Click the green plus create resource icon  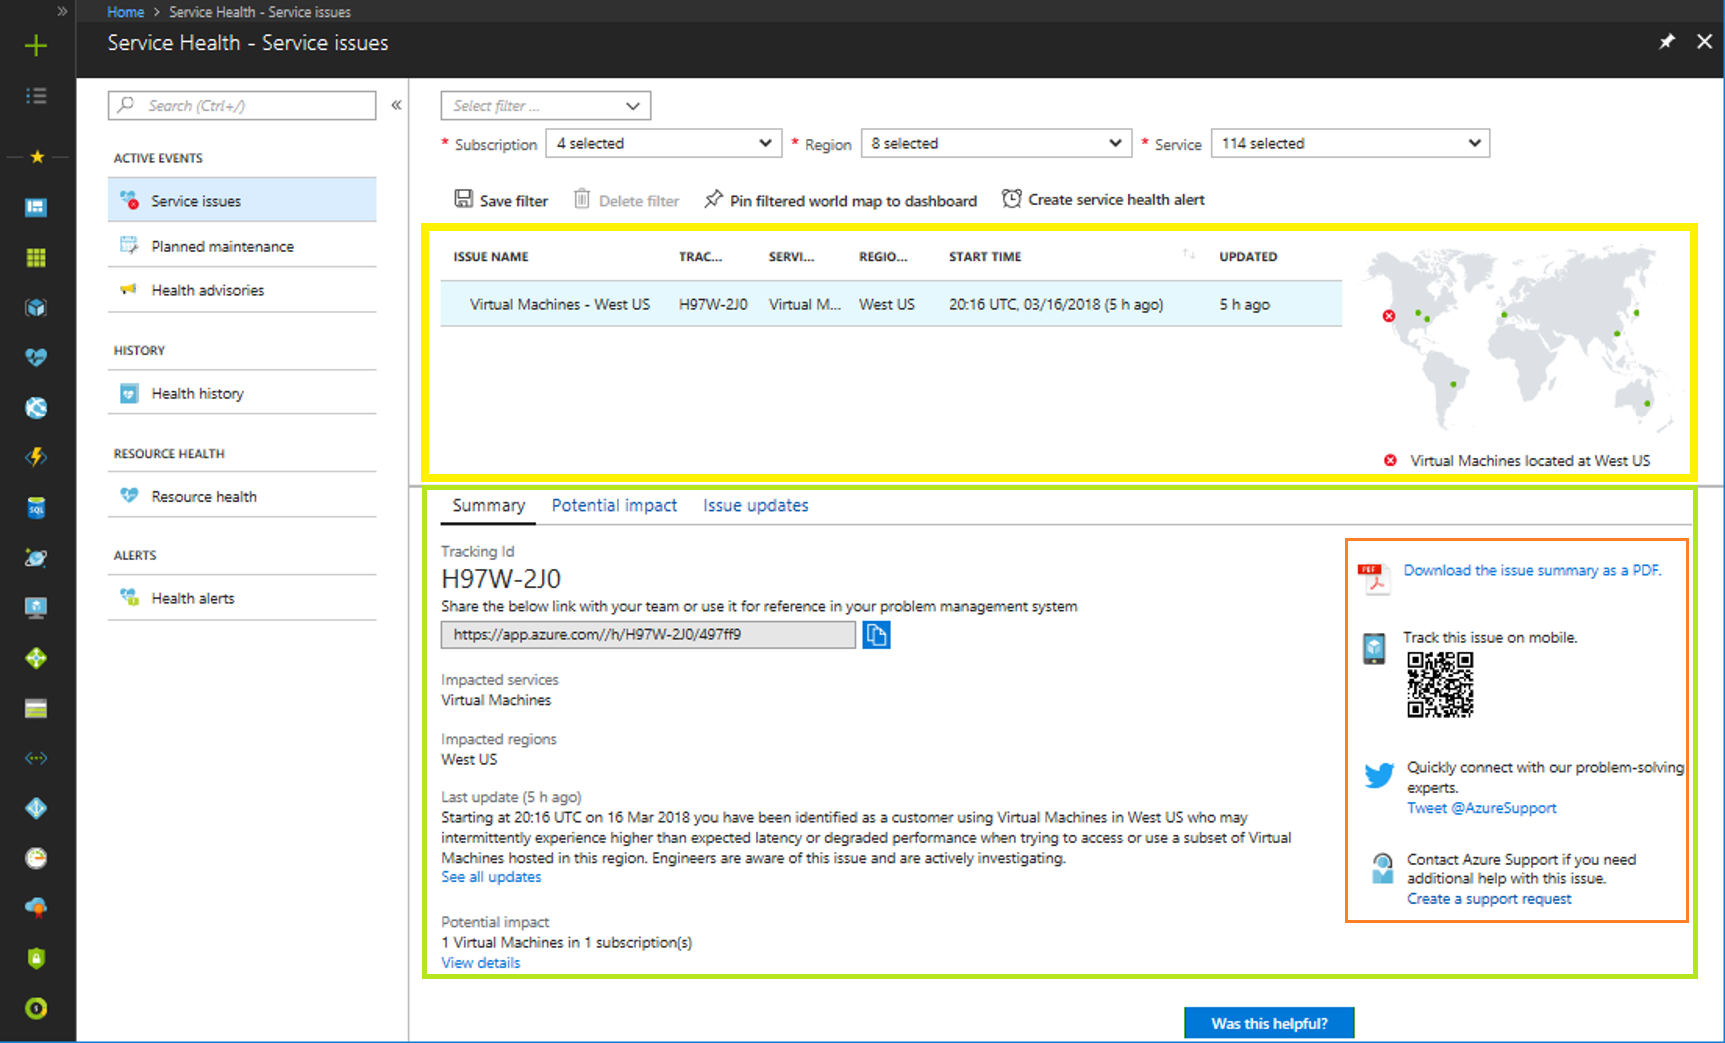(36, 45)
